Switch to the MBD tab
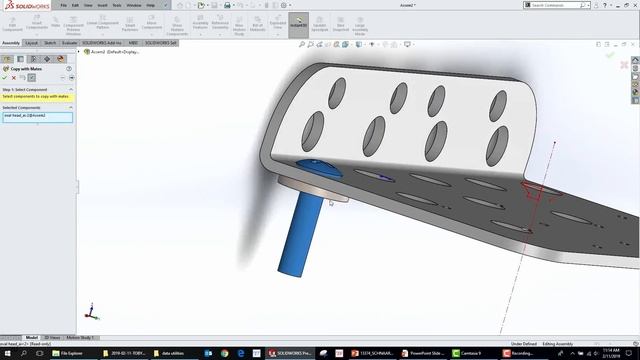640x360 pixels. [x=133, y=43]
